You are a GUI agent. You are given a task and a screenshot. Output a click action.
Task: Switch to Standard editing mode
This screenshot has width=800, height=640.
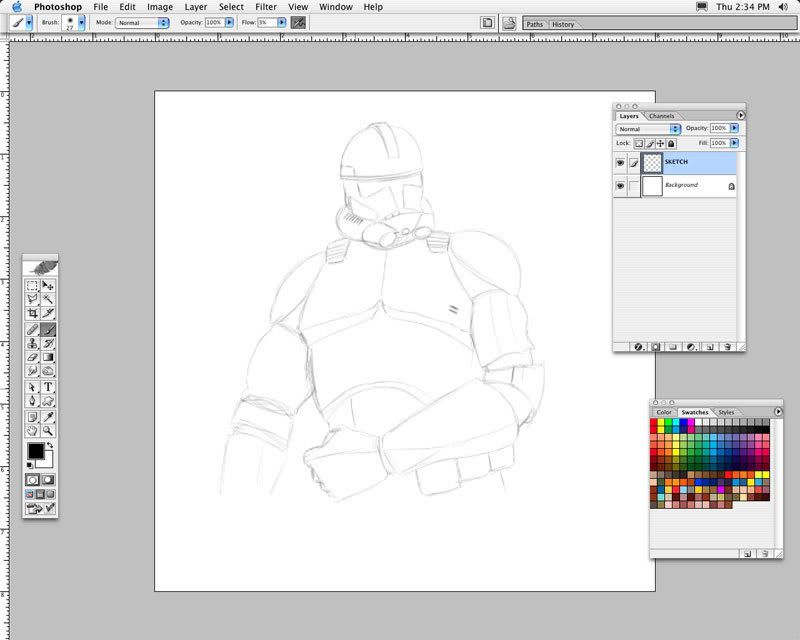32,480
